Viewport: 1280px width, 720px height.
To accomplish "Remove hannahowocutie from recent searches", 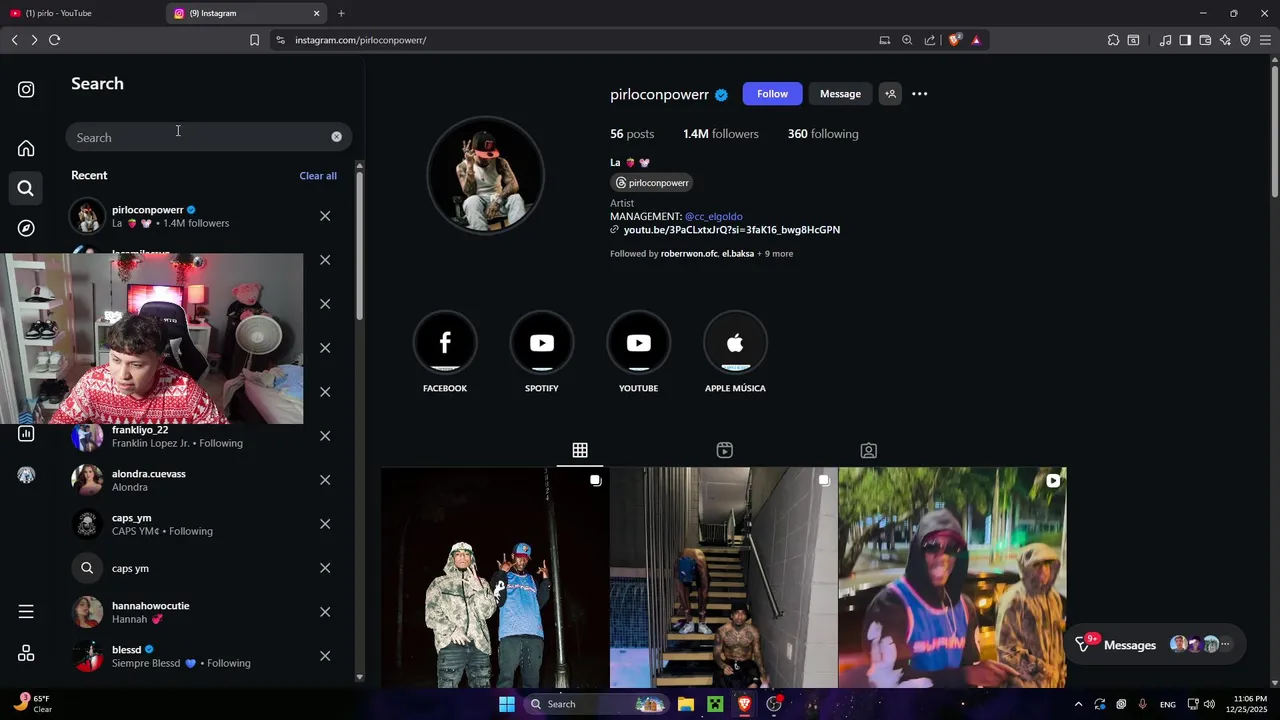I will coord(325,612).
